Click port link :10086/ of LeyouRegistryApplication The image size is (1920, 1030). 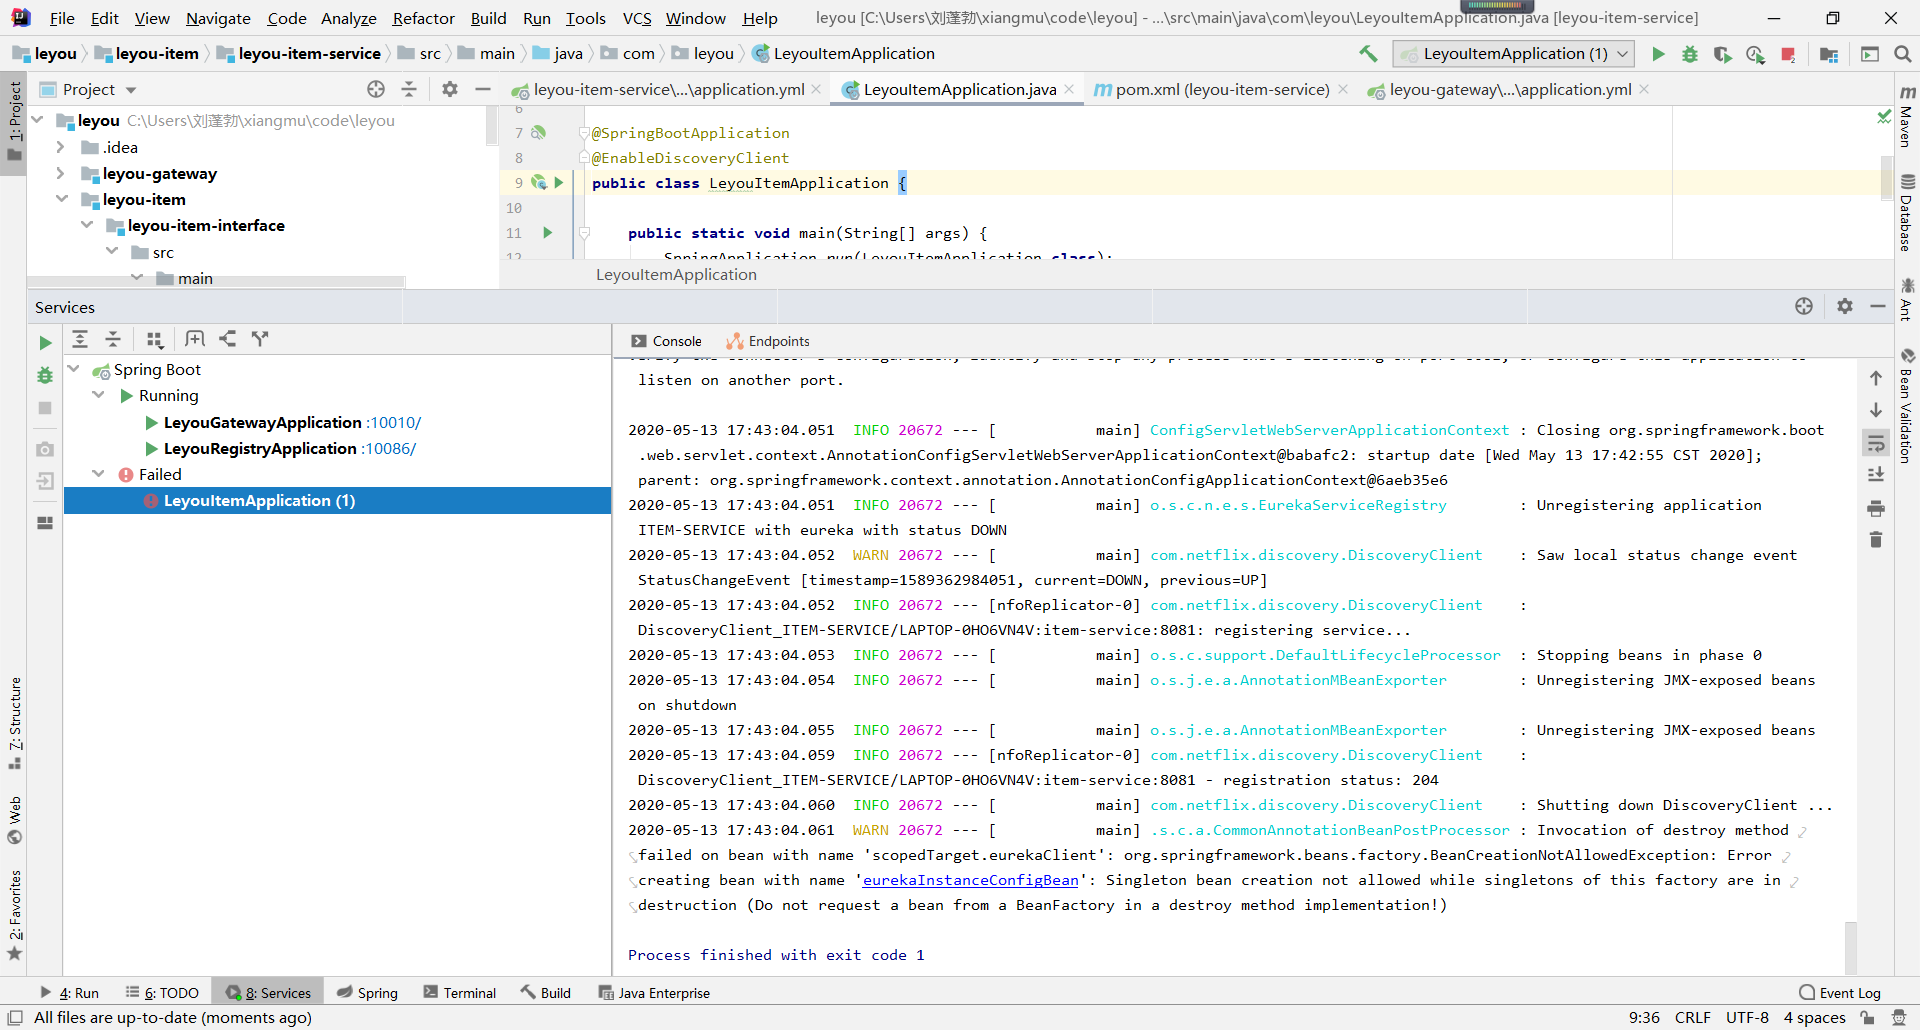(388, 448)
